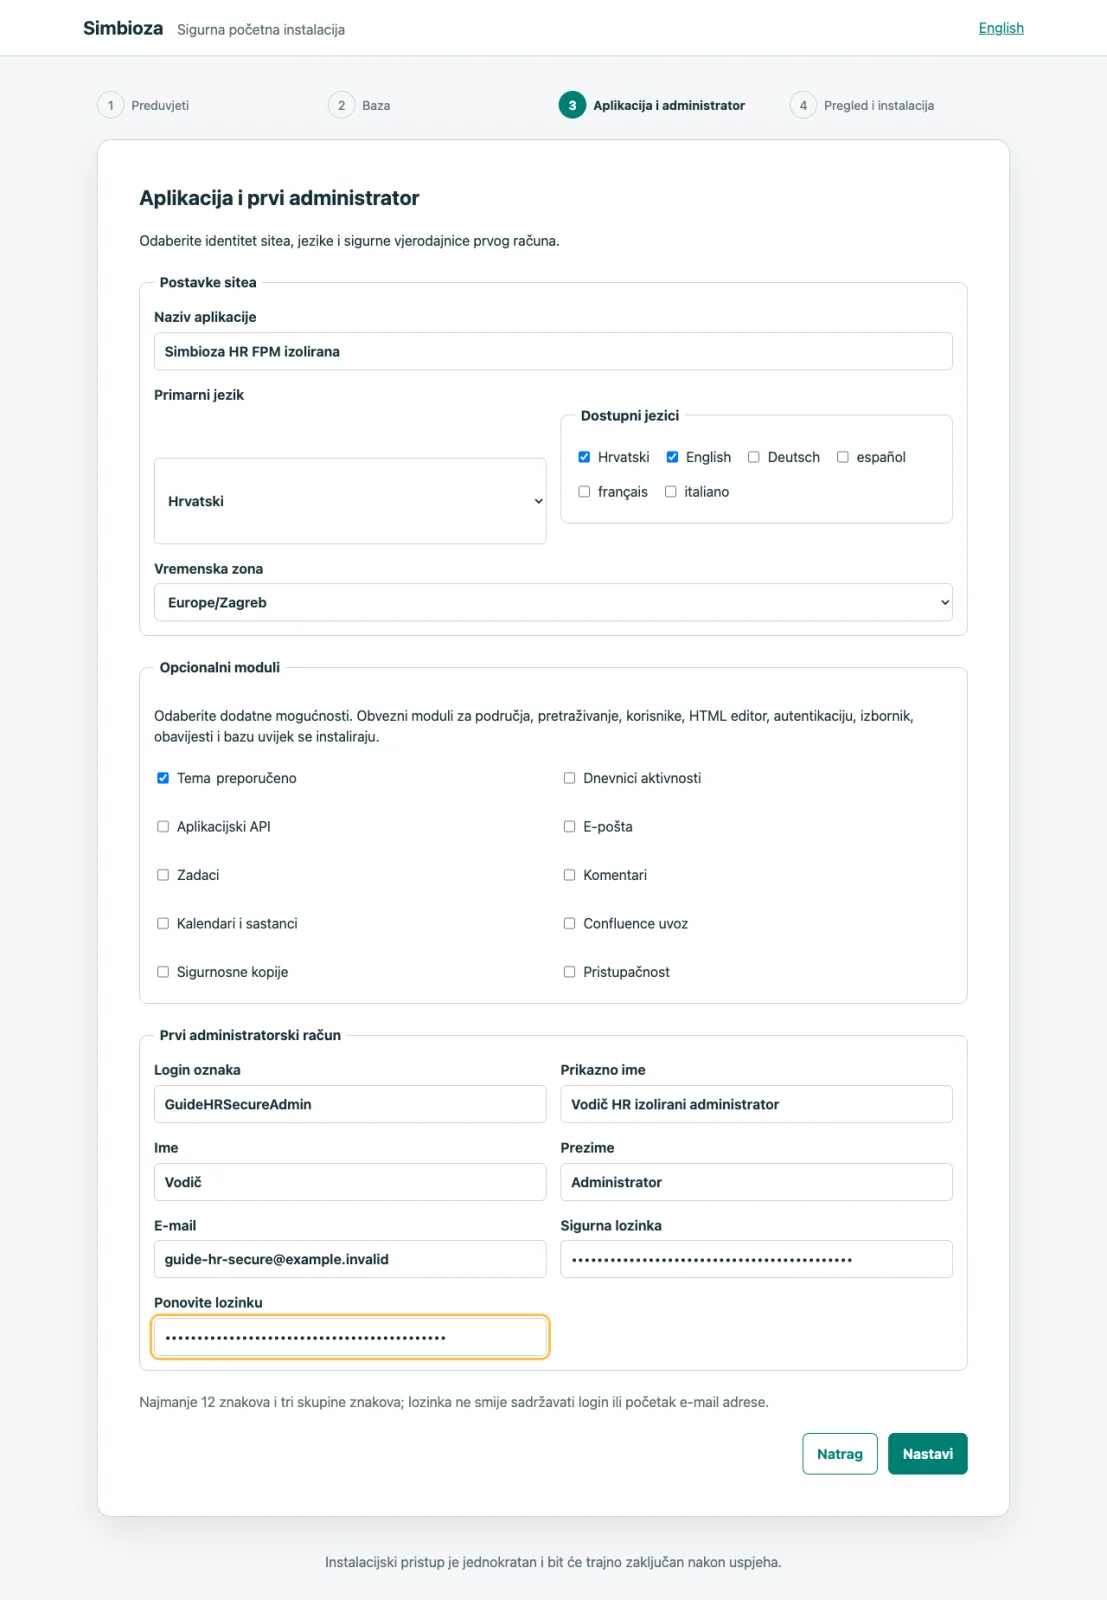This screenshot has height=1600, width=1107.
Task: Click the Natrag button
Action: click(x=840, y=1454)
